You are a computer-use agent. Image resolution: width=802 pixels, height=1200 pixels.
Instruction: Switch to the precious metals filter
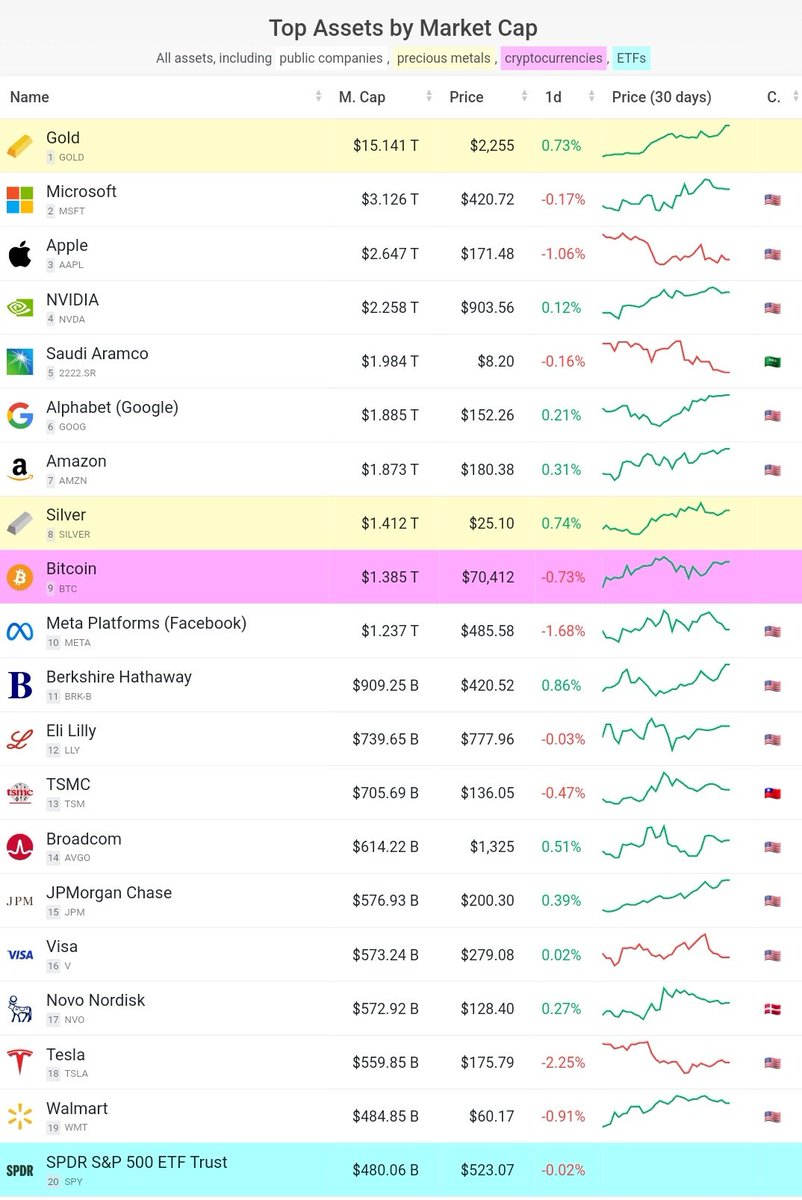443,59
